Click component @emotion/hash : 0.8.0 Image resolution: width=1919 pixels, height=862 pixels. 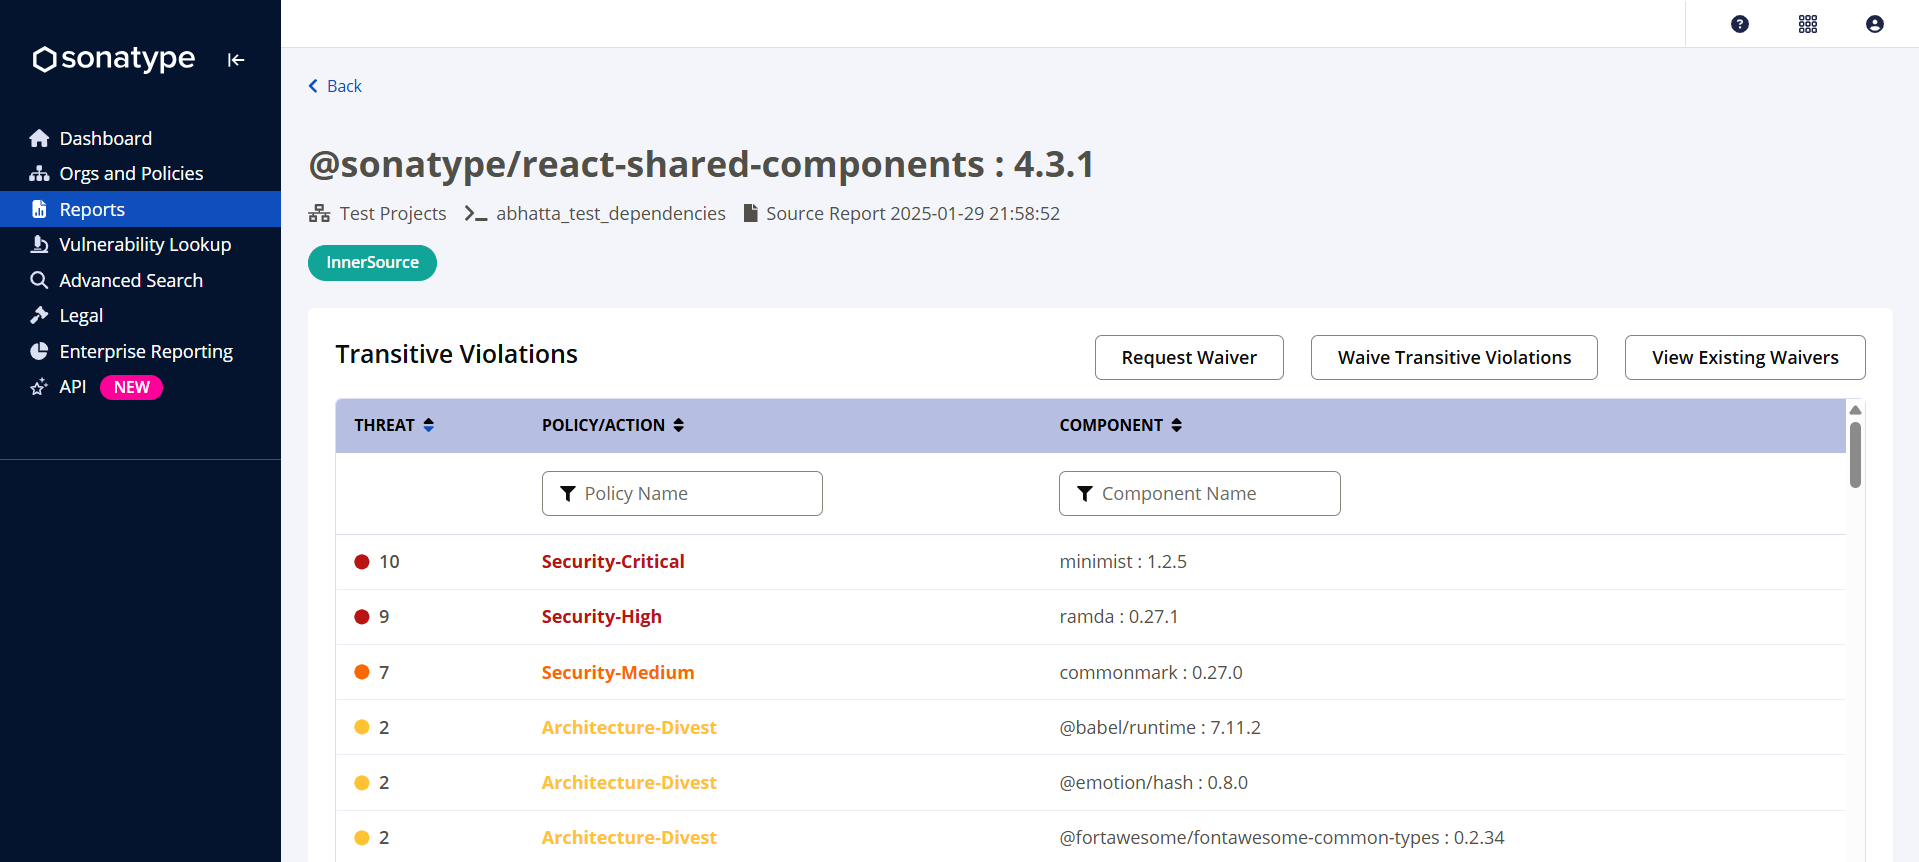1154,782
